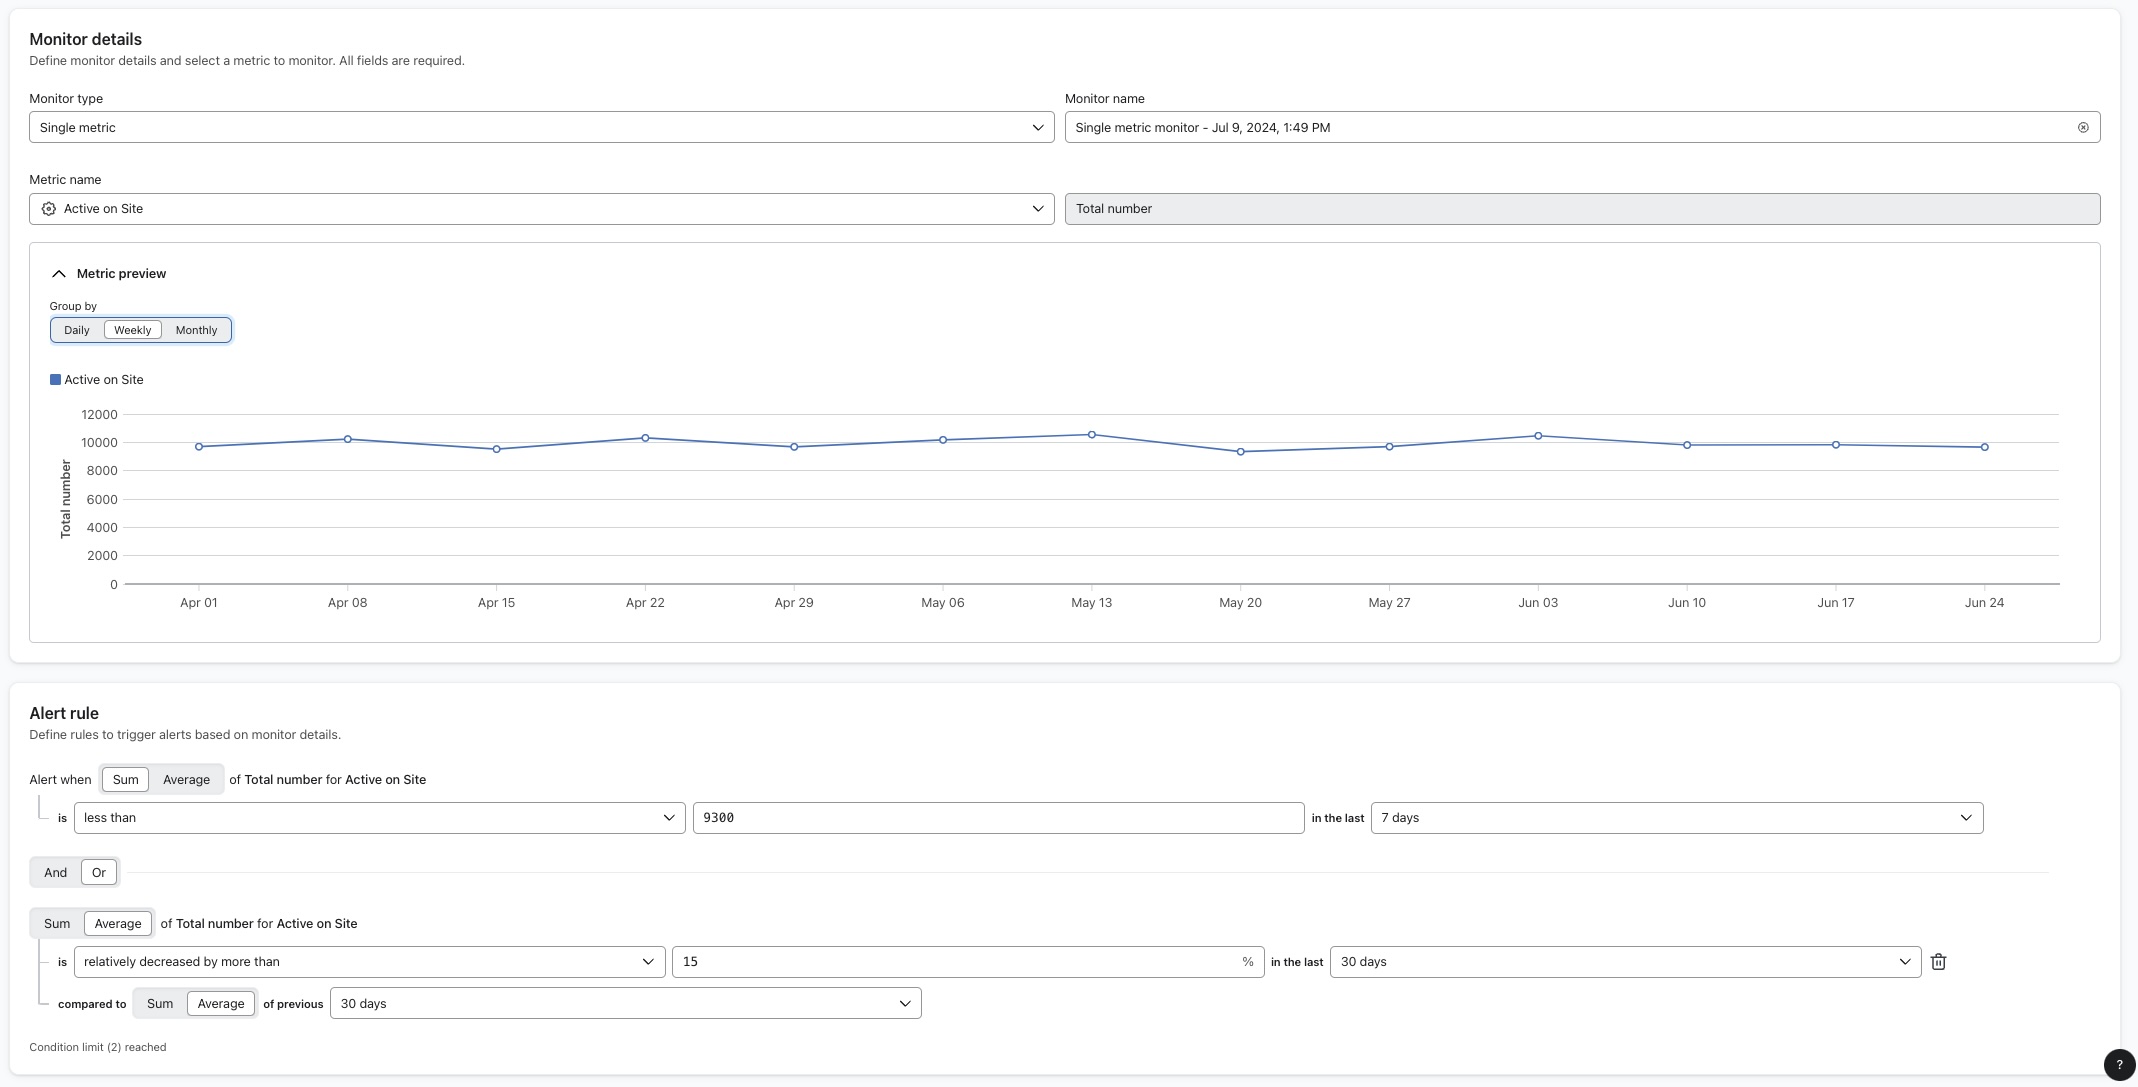Click the clear icon in Monitor name field
The image size is (2138, 1087).
2083,126
